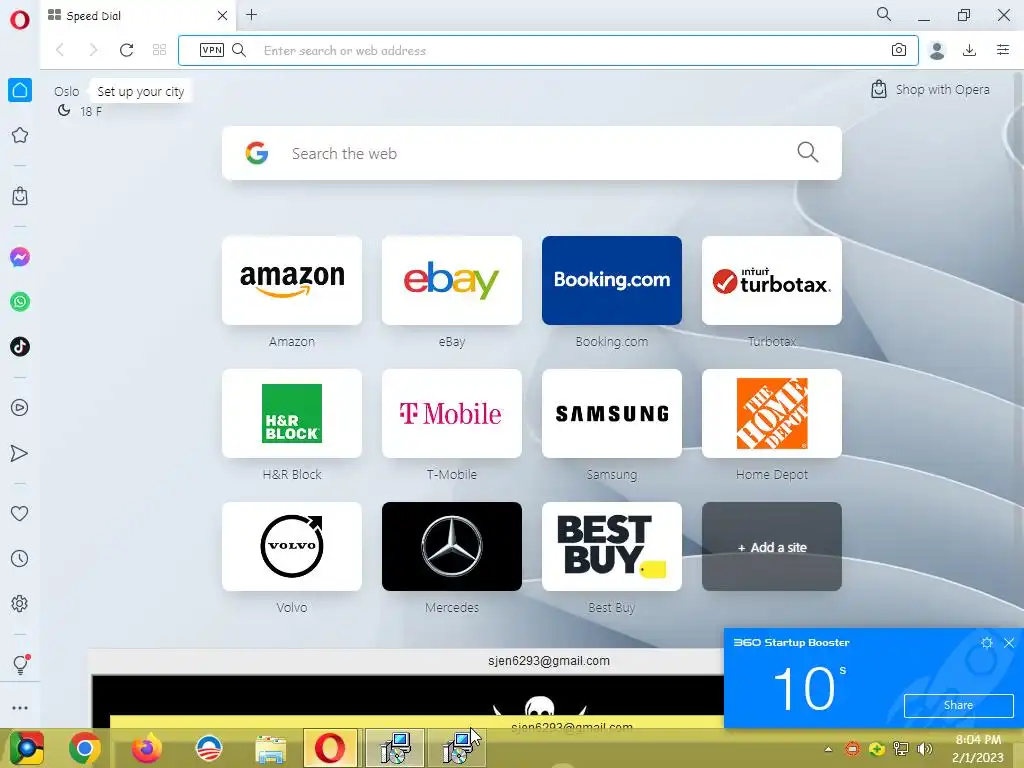1024x768 pixels.
Task: Open Settings gear in Opera sidebar
Action: point(20,603)
